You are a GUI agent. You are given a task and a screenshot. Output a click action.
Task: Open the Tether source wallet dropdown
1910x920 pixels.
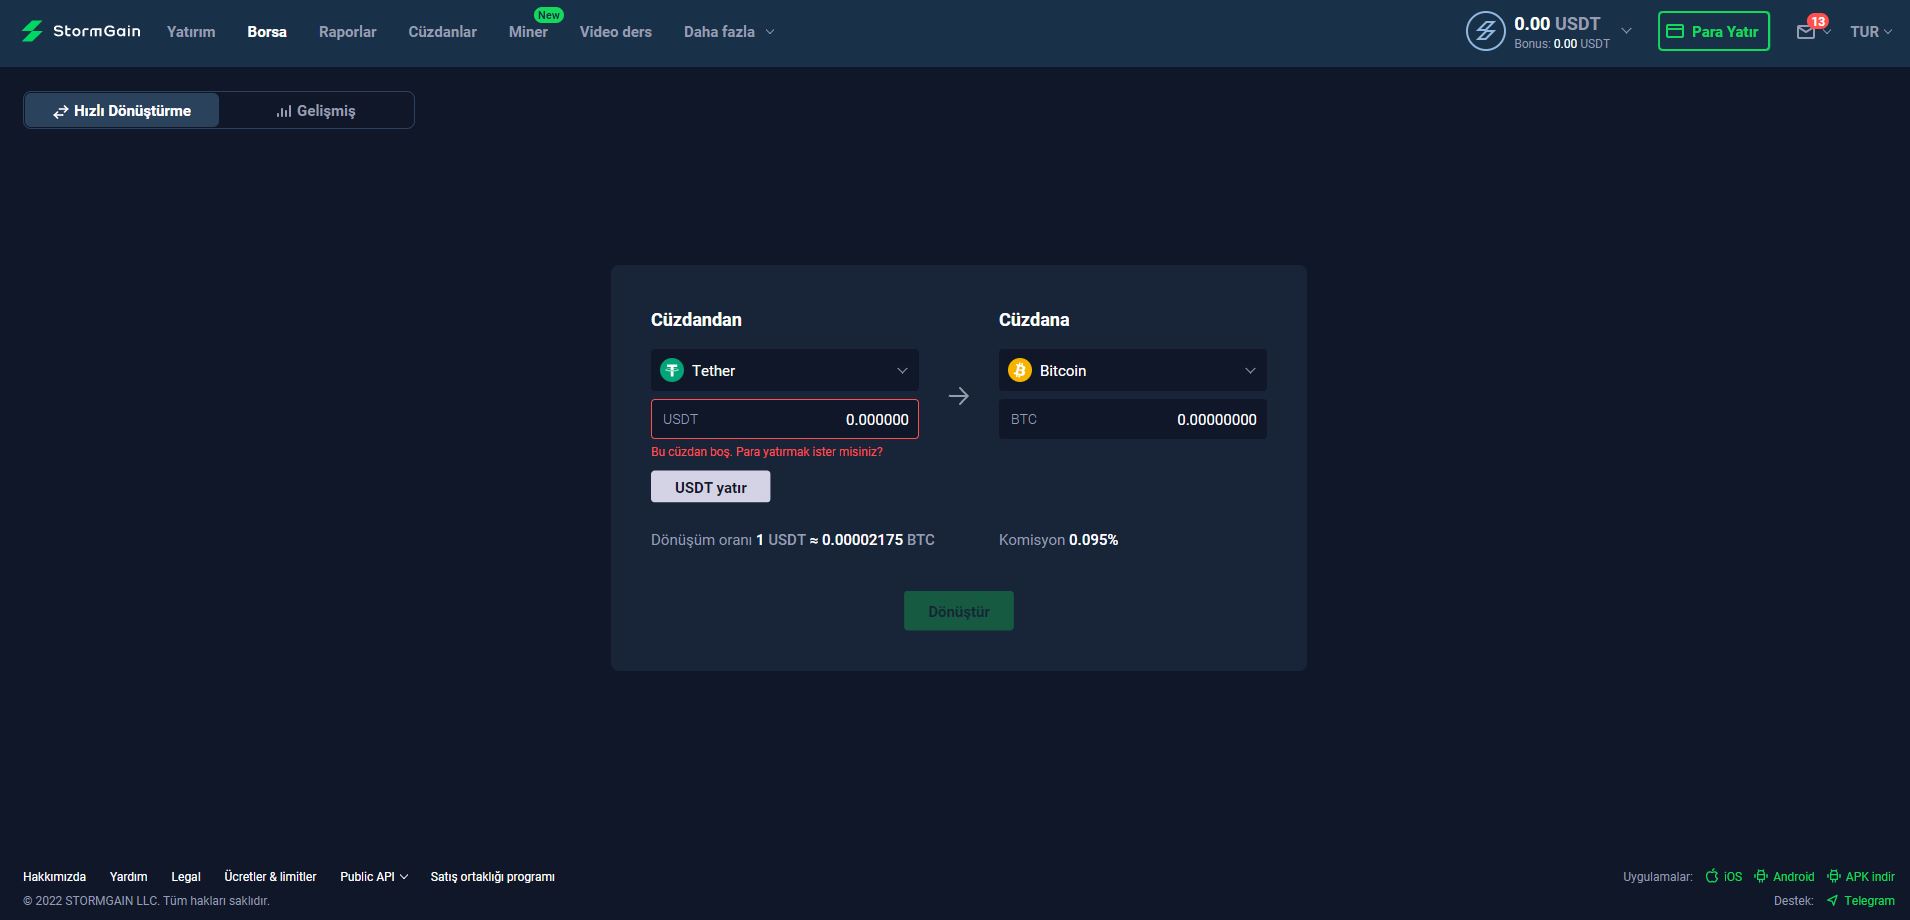[x=785, y=370]
